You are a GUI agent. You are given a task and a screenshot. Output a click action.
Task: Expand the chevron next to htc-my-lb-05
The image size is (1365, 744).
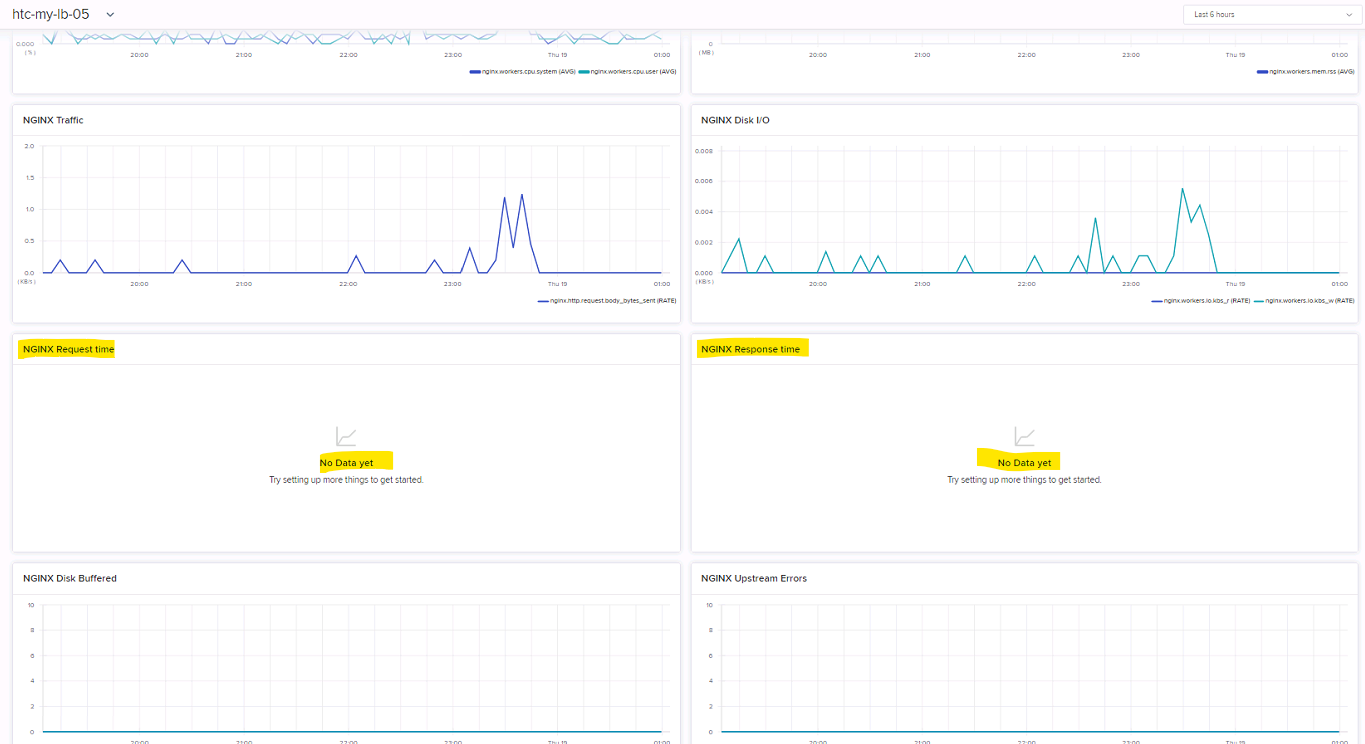pyautogui.click(x=110, y=14)
